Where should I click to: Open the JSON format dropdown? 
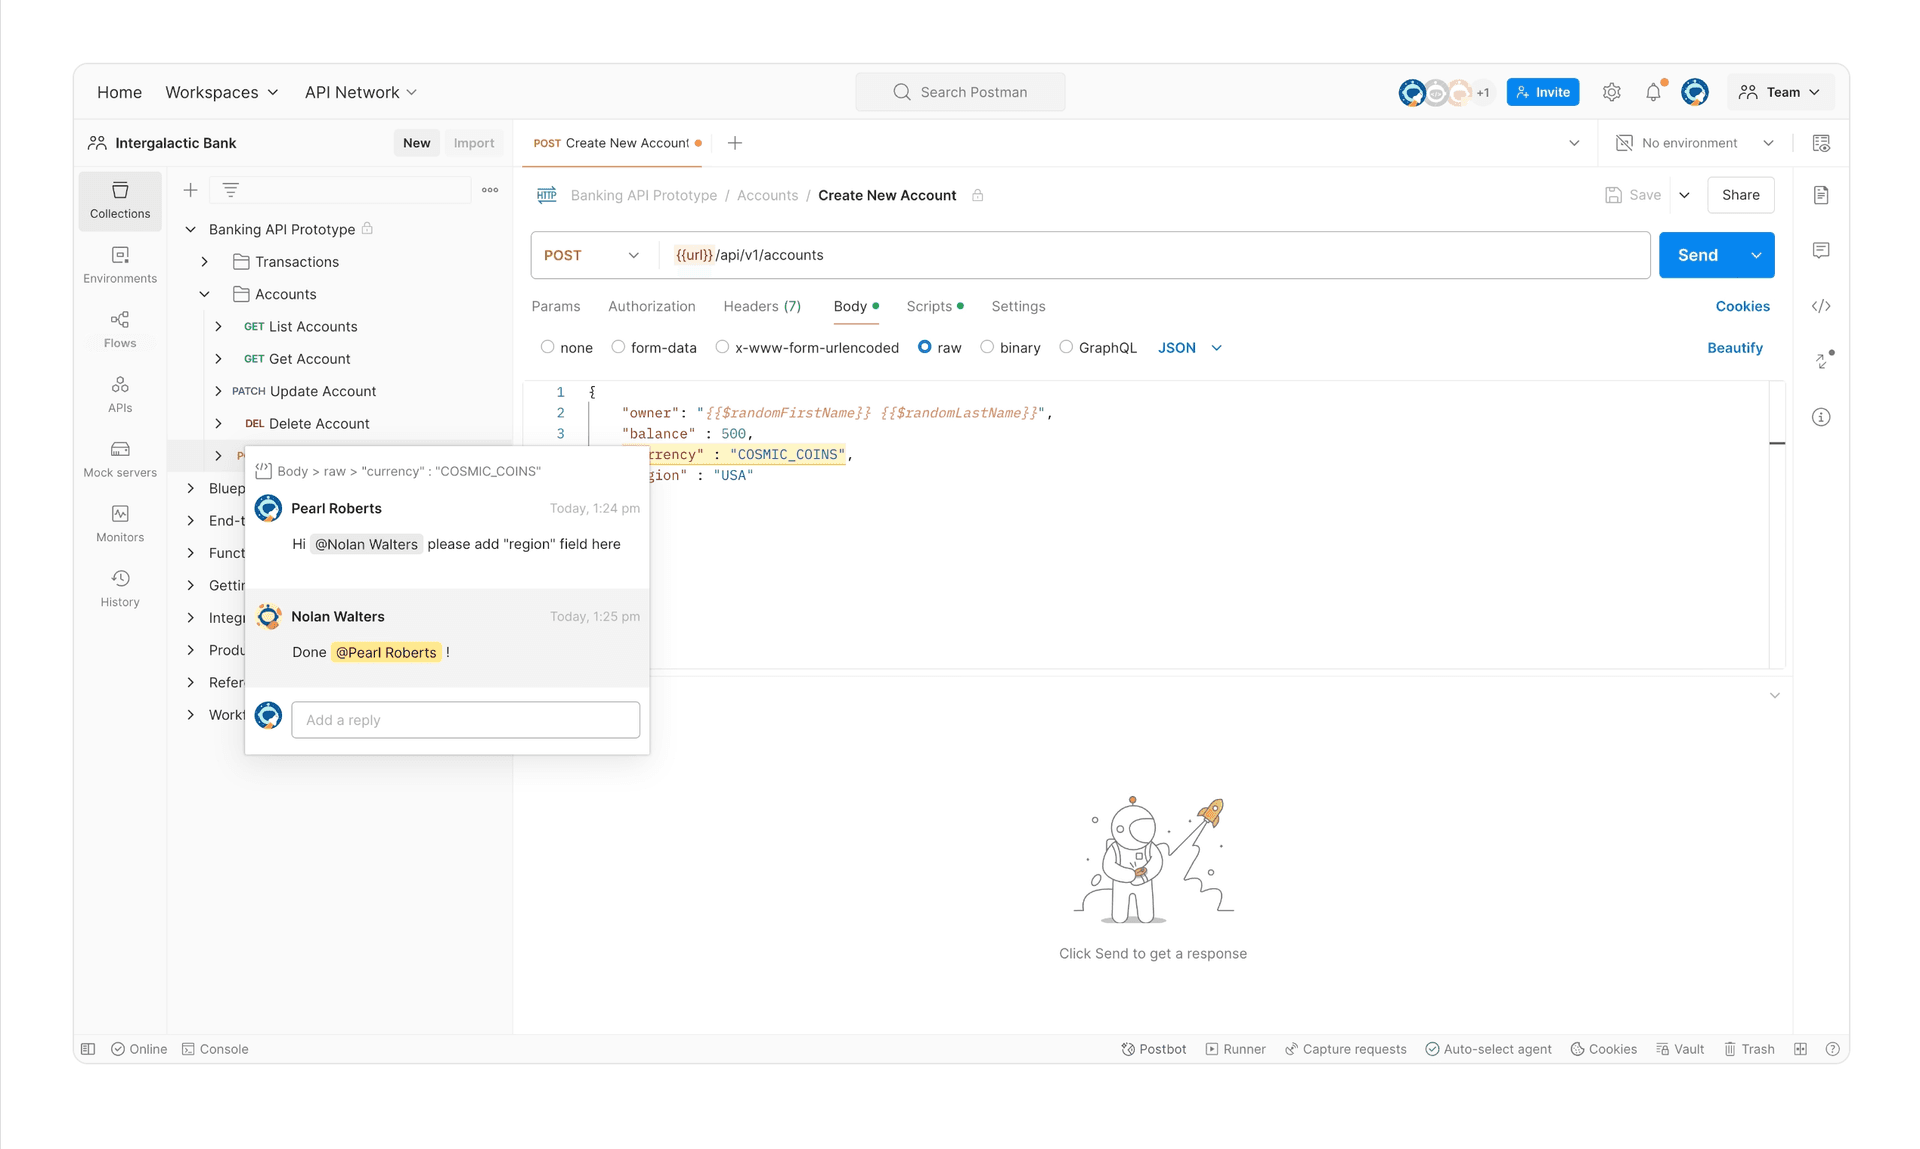[1190, 348]
